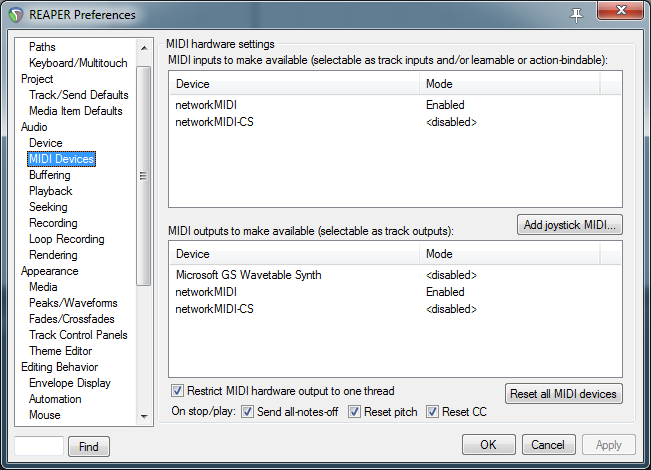Select Buffering in the preferences tree
The width and height of the screenshot is (651, 470).
coord(49,175)
